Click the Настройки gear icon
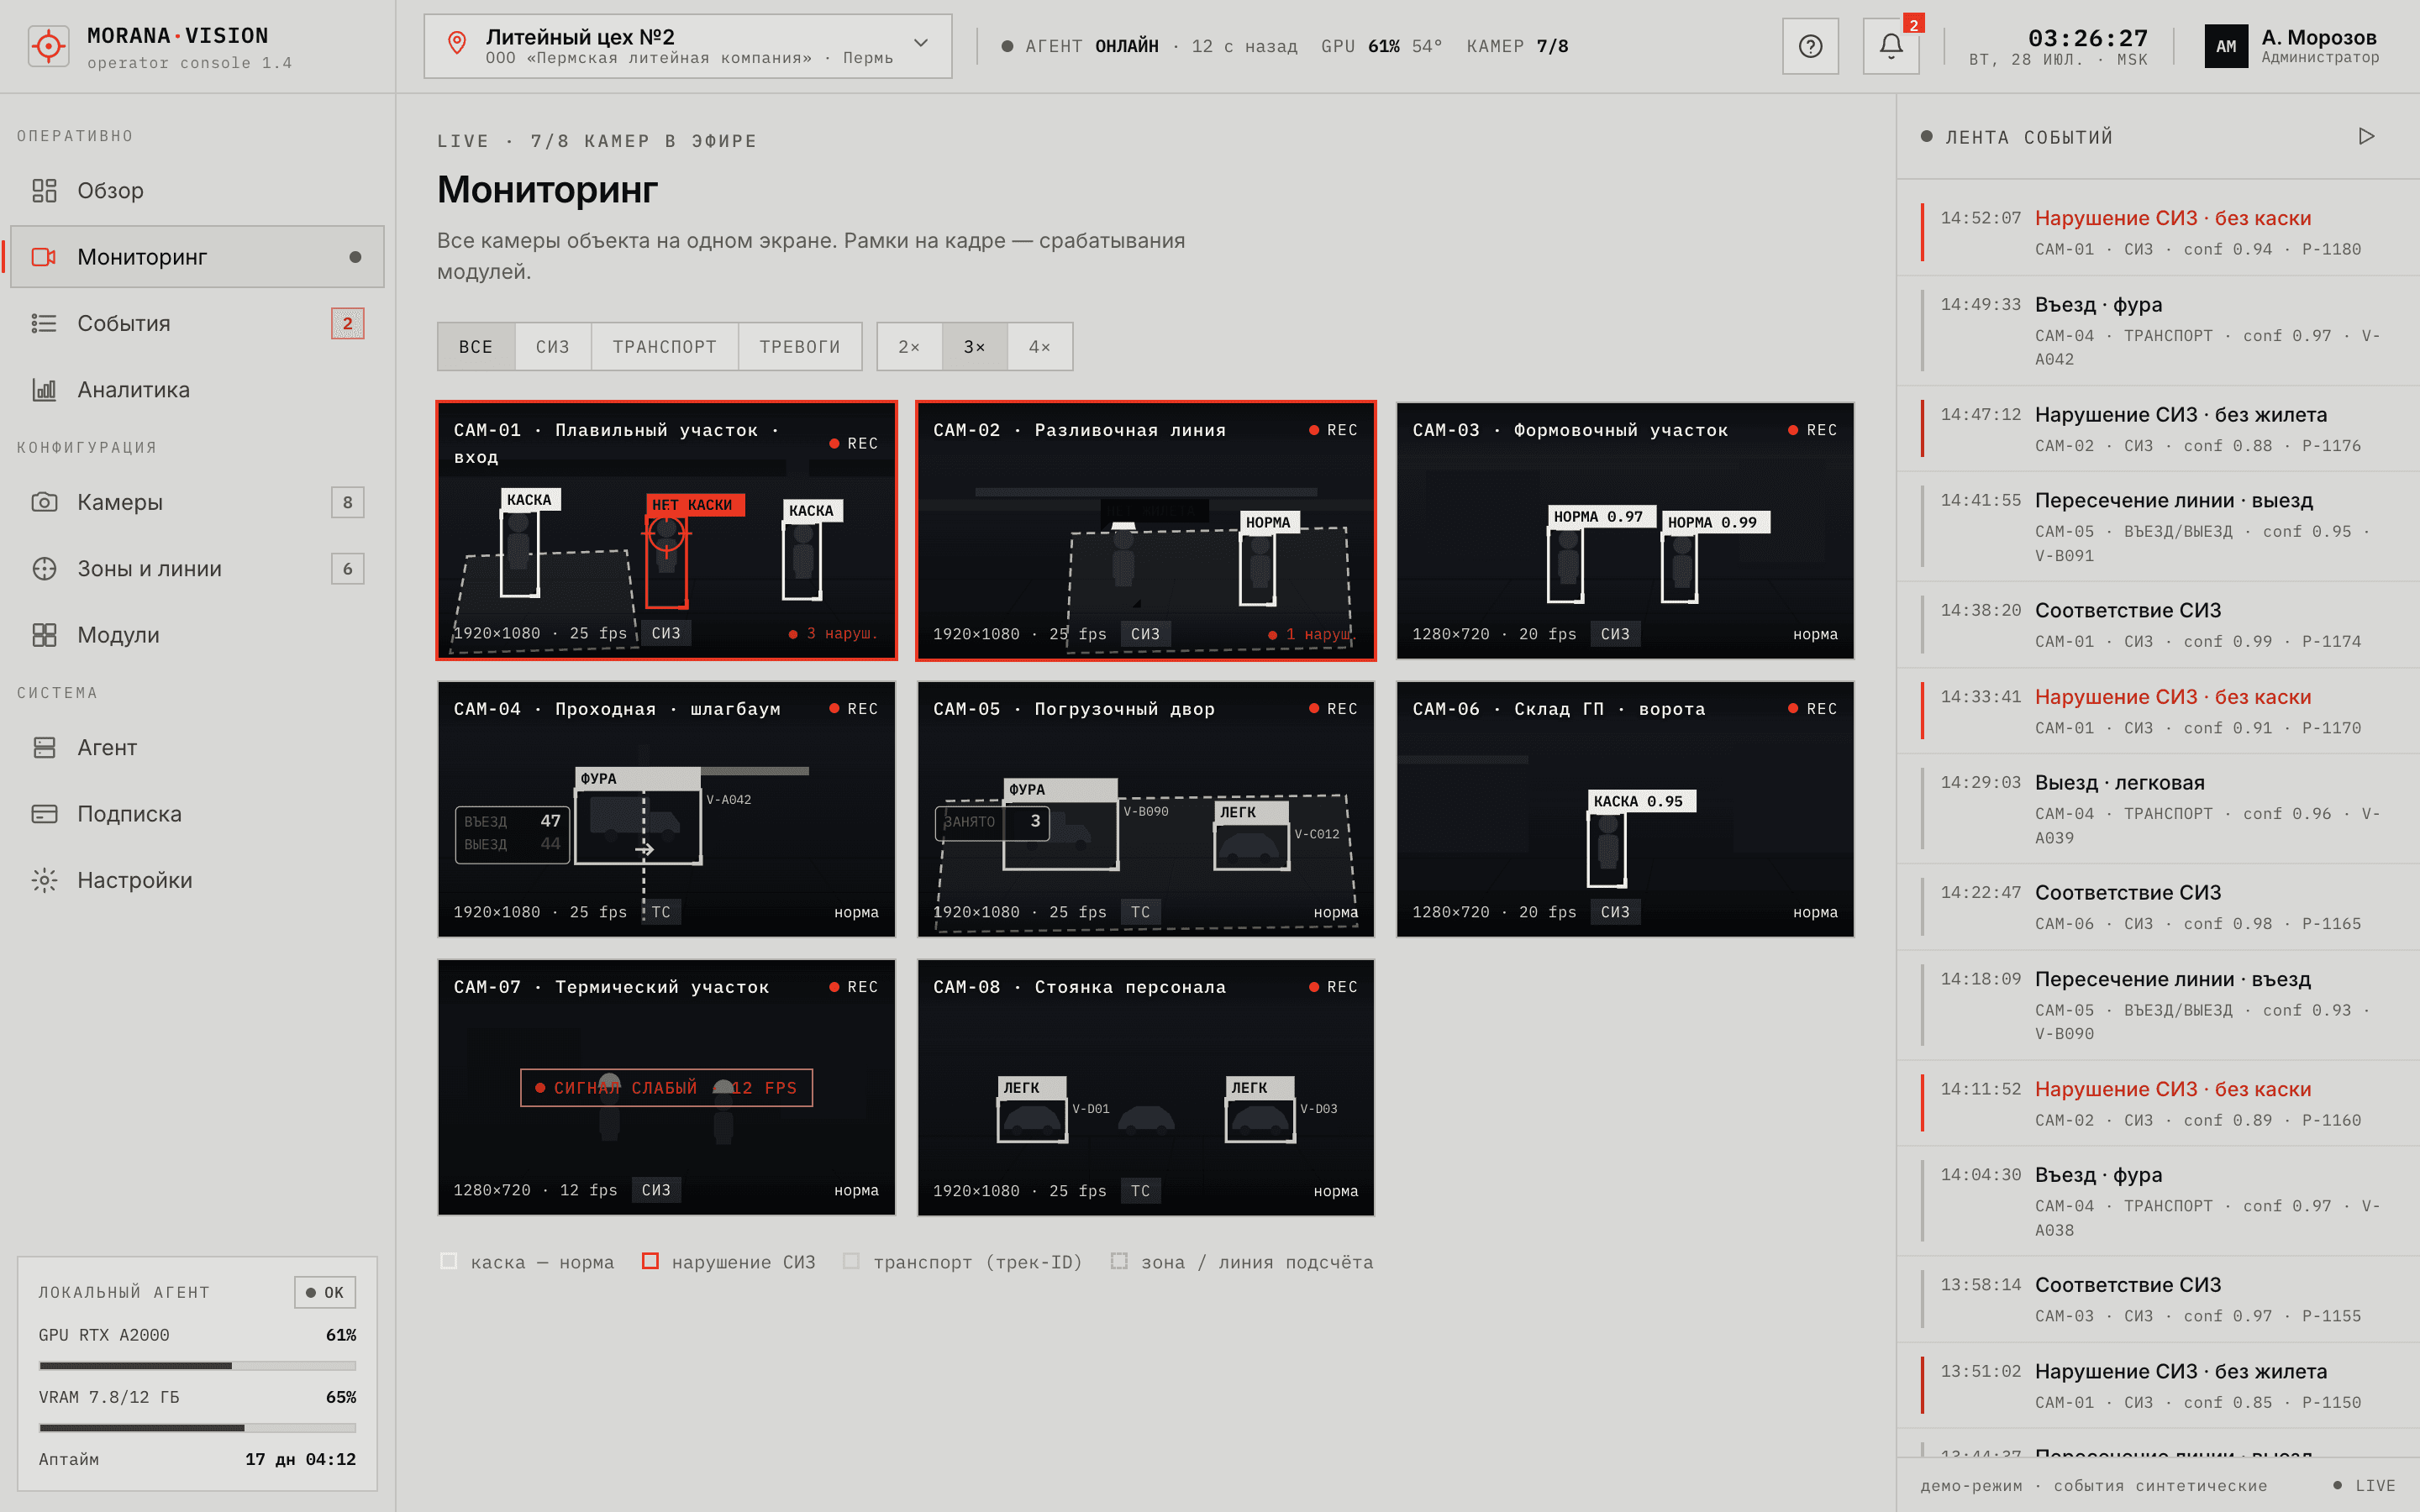This screenshot has height=1512, width=2420. coord(44,880)
